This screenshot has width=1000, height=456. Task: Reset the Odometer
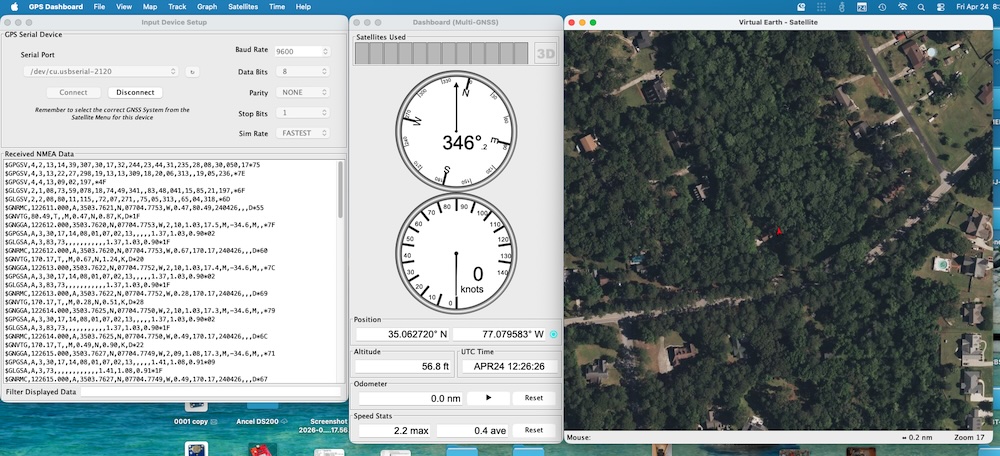coord(534,398)
